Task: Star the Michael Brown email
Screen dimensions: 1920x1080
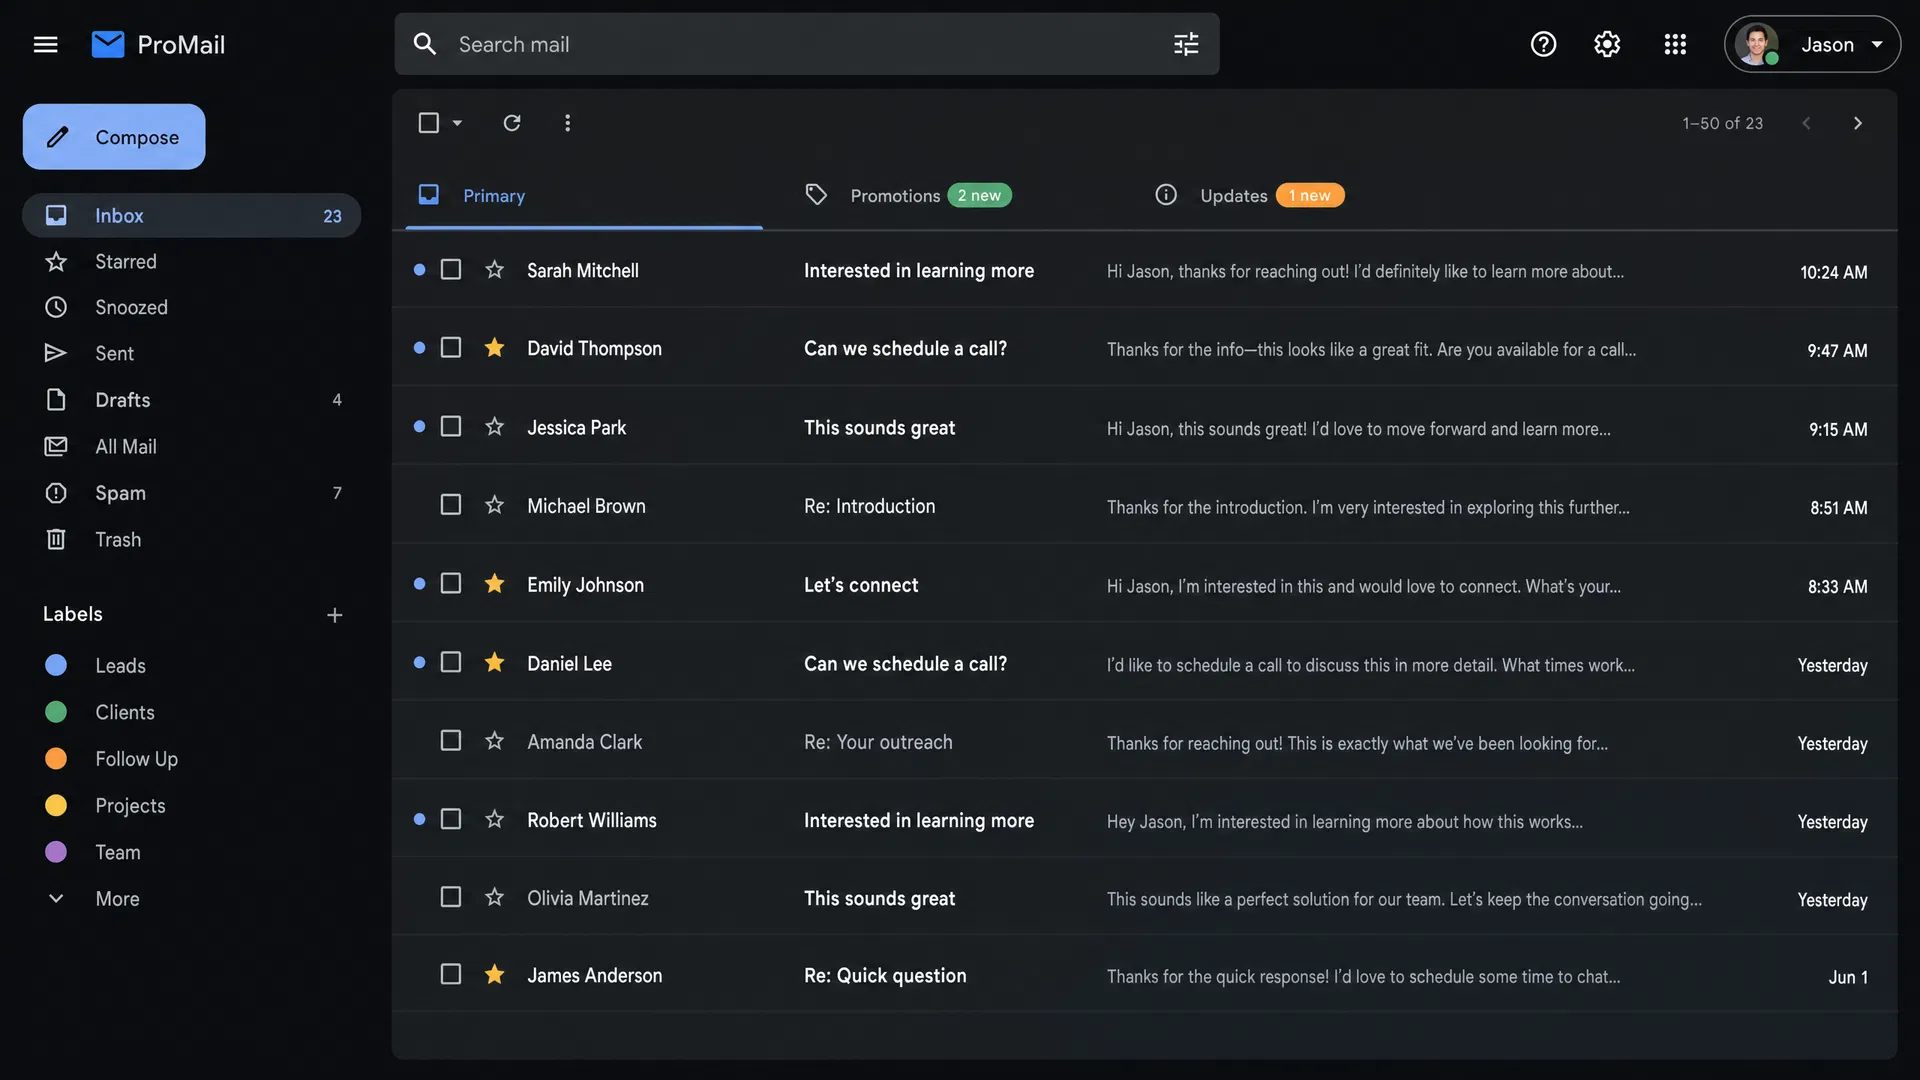Action: coord(494,505)
